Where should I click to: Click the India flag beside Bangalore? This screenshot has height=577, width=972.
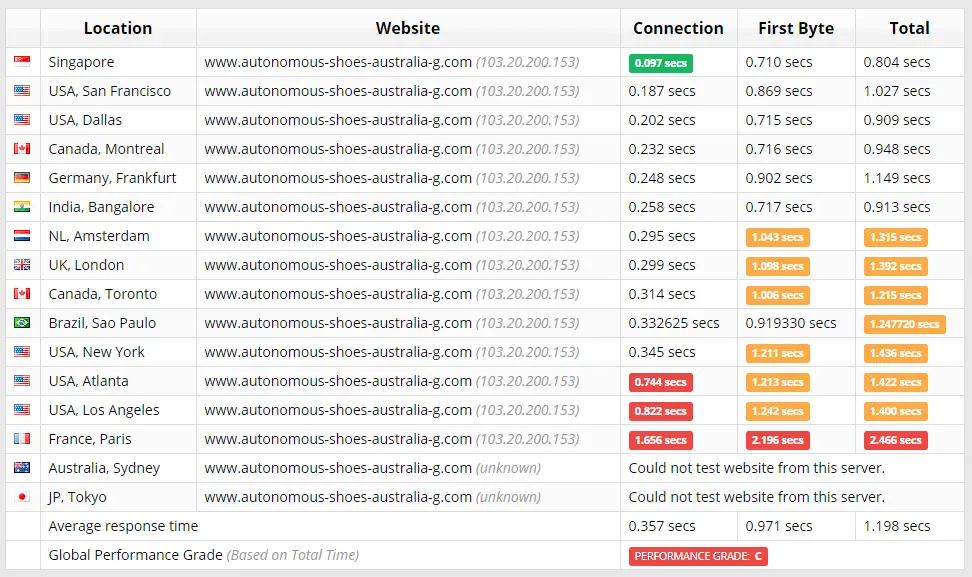[22, 206]
